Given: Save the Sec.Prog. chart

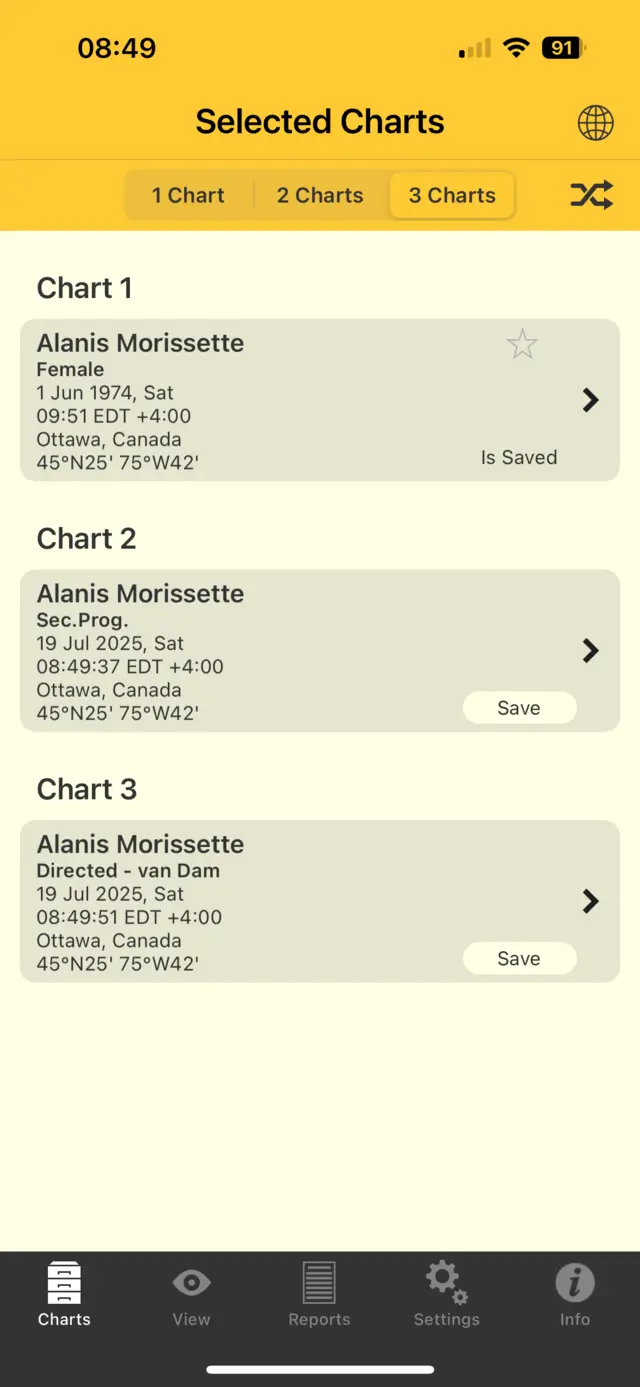Looking at the screenshot, I should (519, 708).
